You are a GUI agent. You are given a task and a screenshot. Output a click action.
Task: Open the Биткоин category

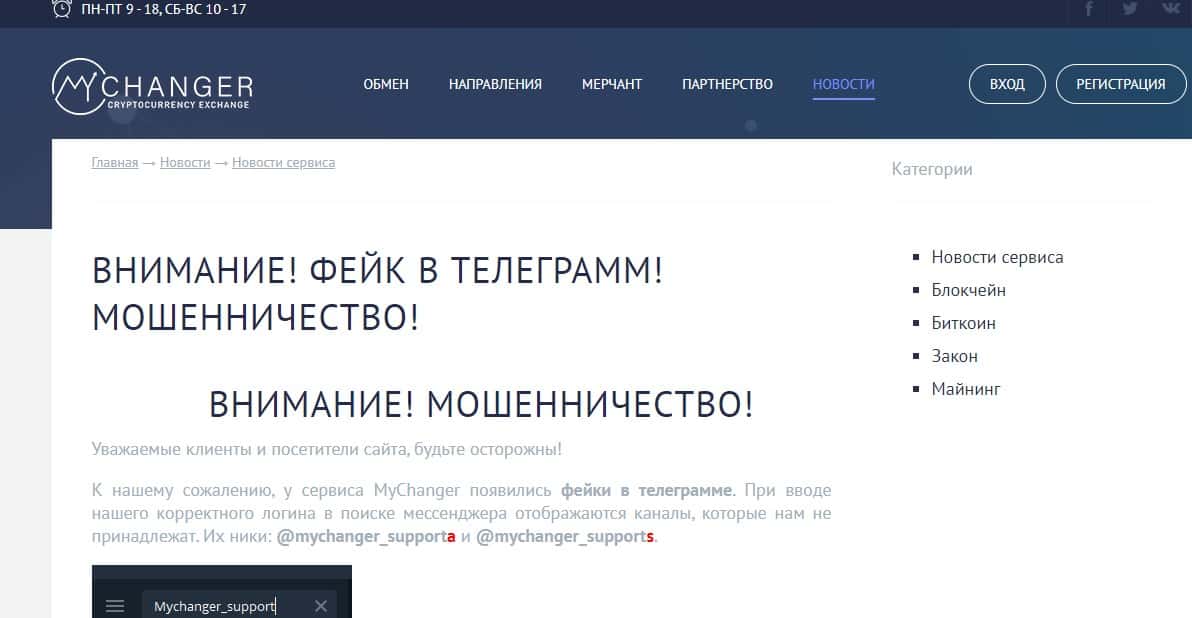[963, 323]
